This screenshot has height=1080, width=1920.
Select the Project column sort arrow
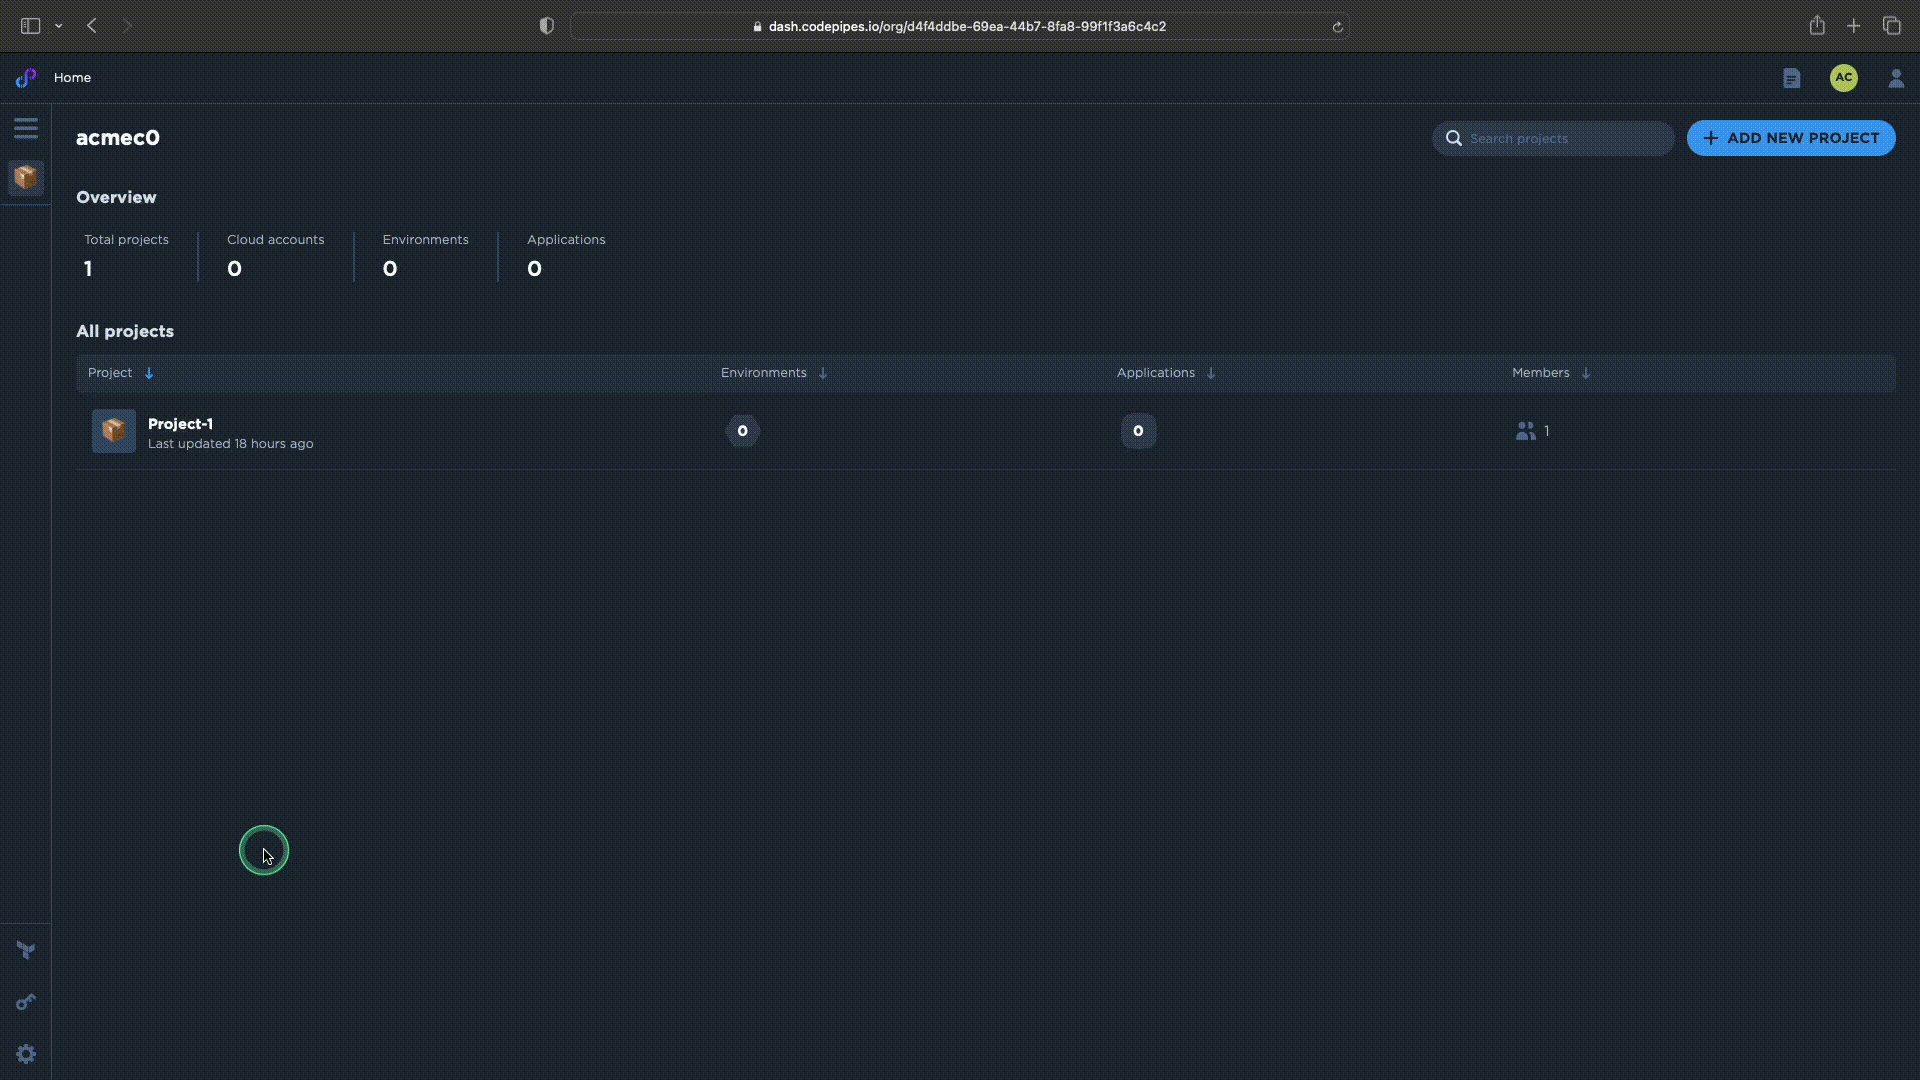click(149, 372)
